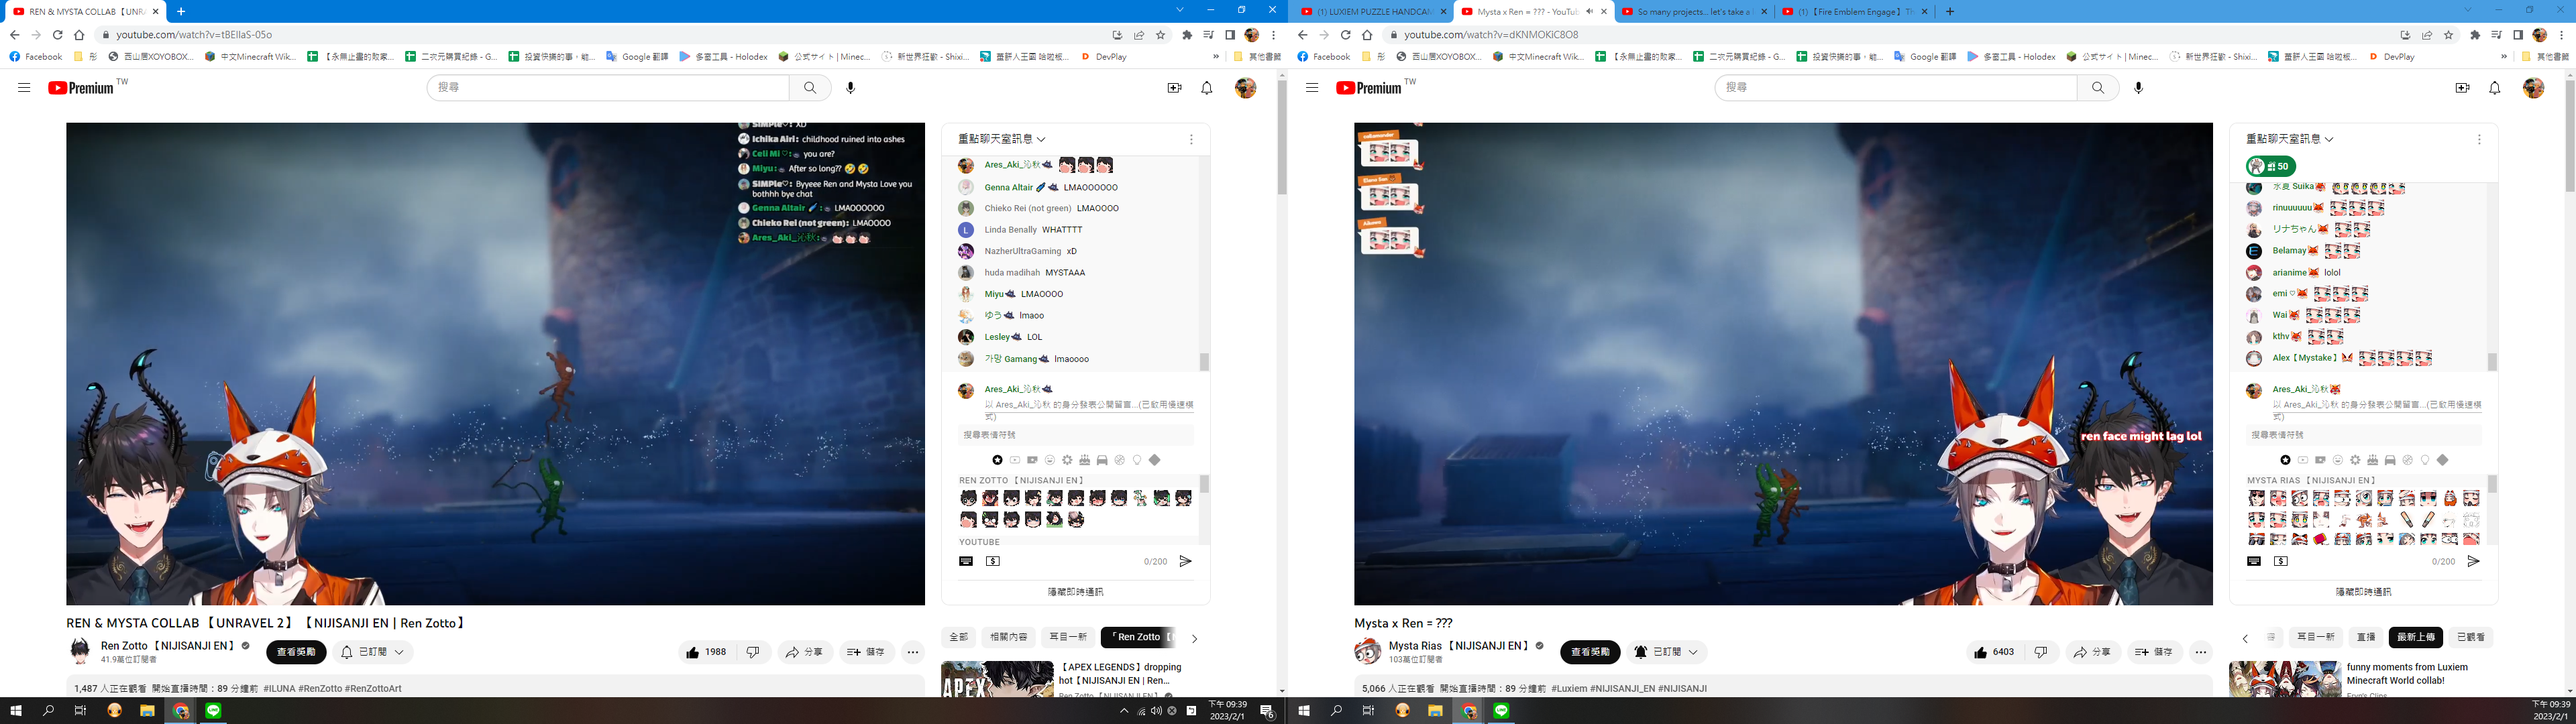Click 查看獎勵 button under Ren Zotto video
The width and height of the screenshot is (2576, 724).
pos(296,652)
